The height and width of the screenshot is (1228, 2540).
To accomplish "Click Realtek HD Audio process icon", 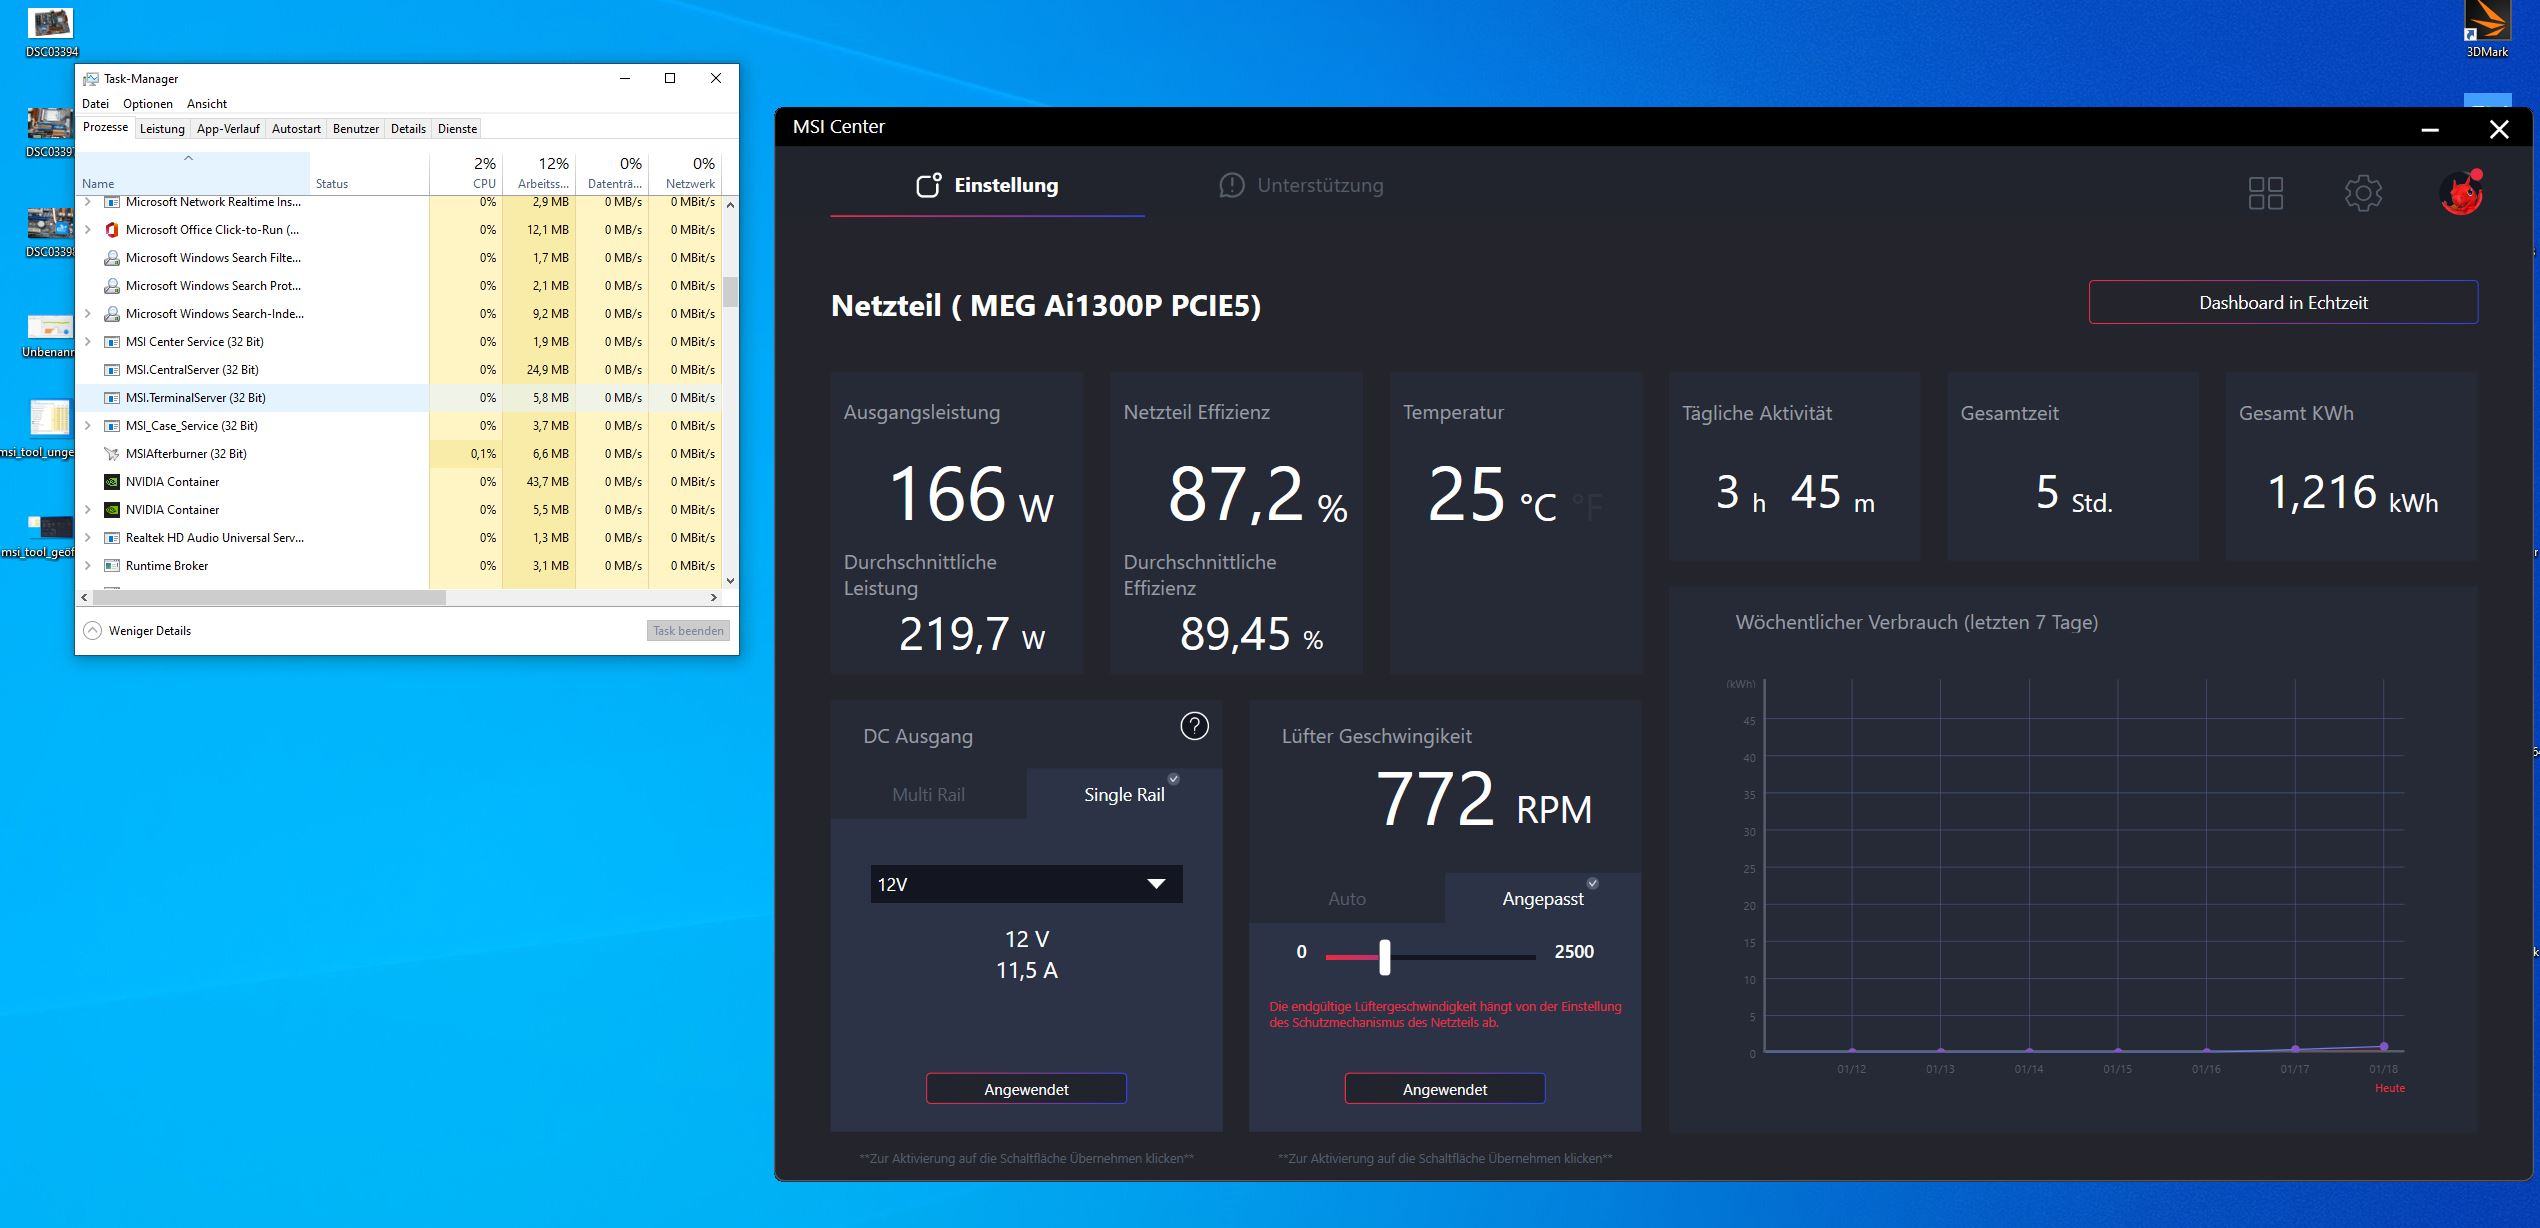I will [x=112, y=538].
